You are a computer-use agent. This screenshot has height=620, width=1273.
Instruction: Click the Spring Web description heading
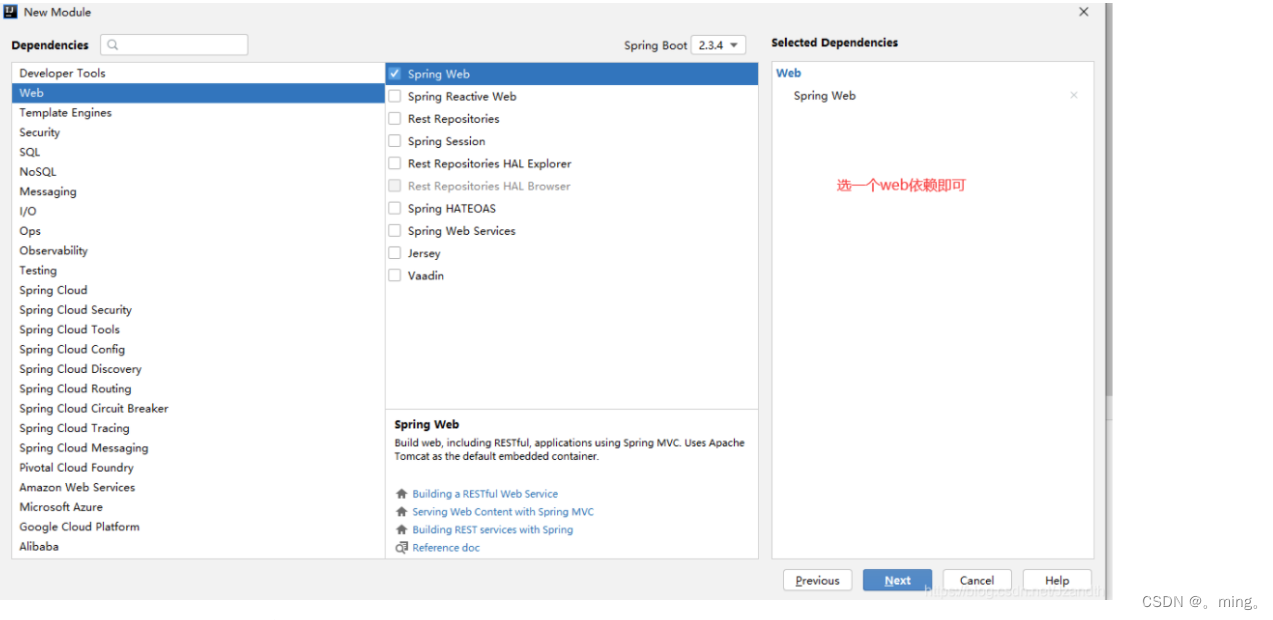[x=427, y=425]
